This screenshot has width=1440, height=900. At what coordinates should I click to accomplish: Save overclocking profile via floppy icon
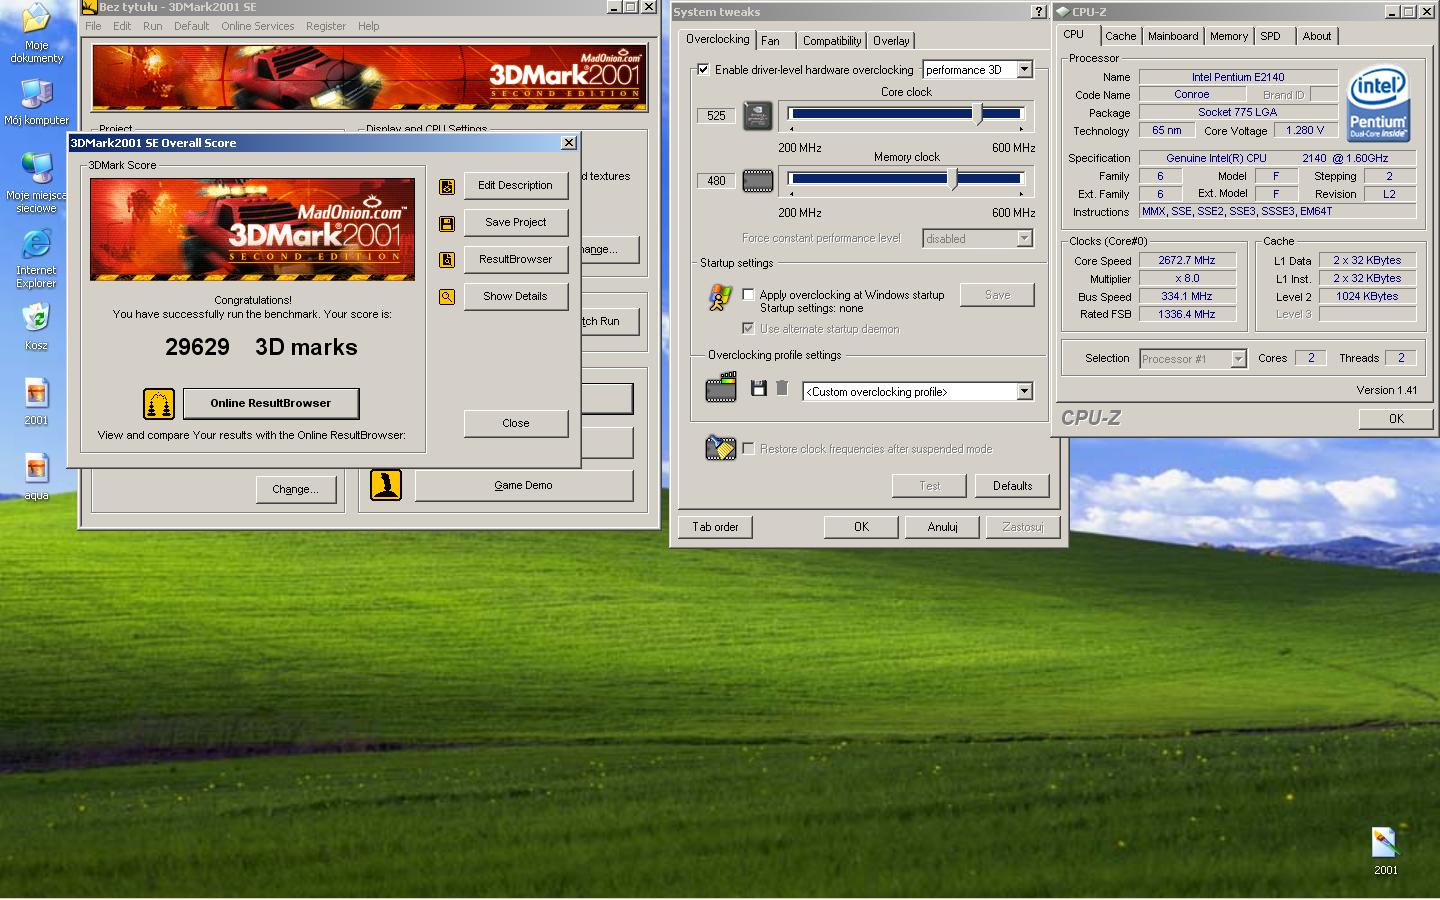pyautogui.click(x=759, y=388)
